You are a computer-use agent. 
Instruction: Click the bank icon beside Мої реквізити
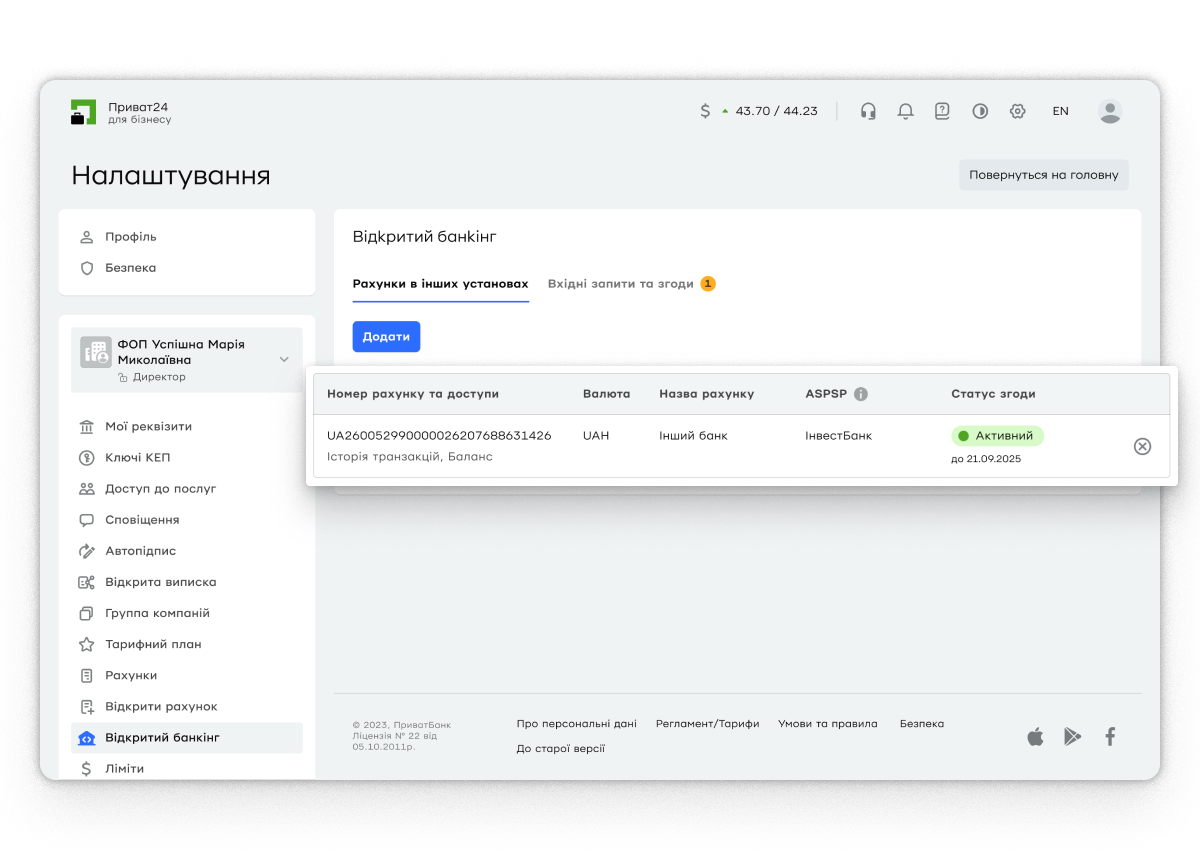point(87,427)
